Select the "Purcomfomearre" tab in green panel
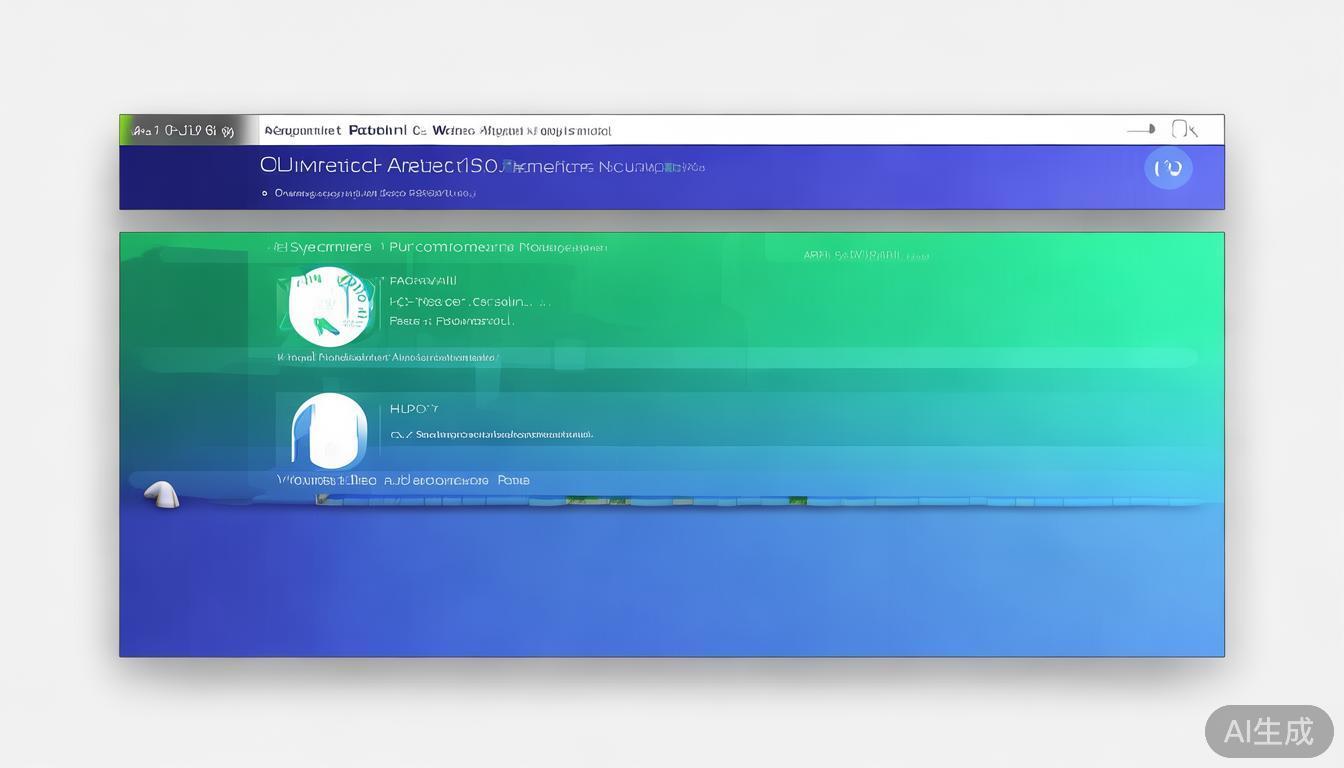Viewport: 1344px width, 768px height. tap(451, 247)
